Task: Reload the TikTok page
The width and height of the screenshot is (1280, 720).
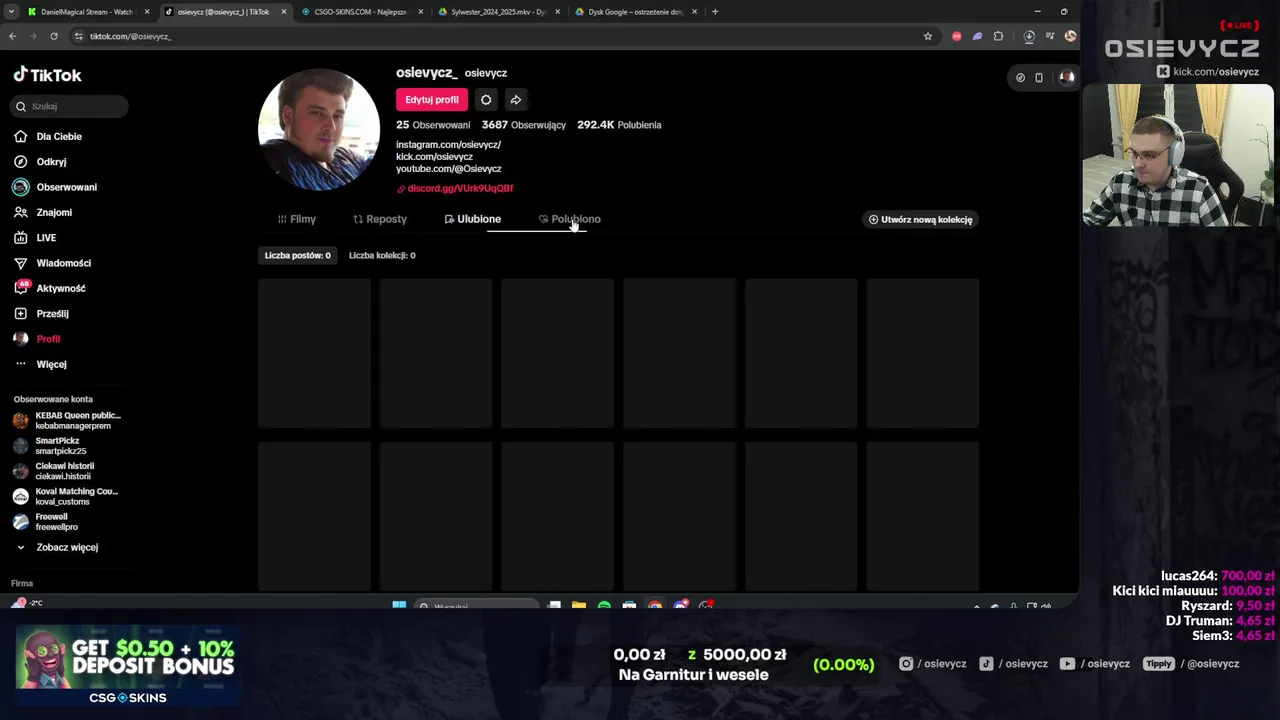Action: click(54, 36)
